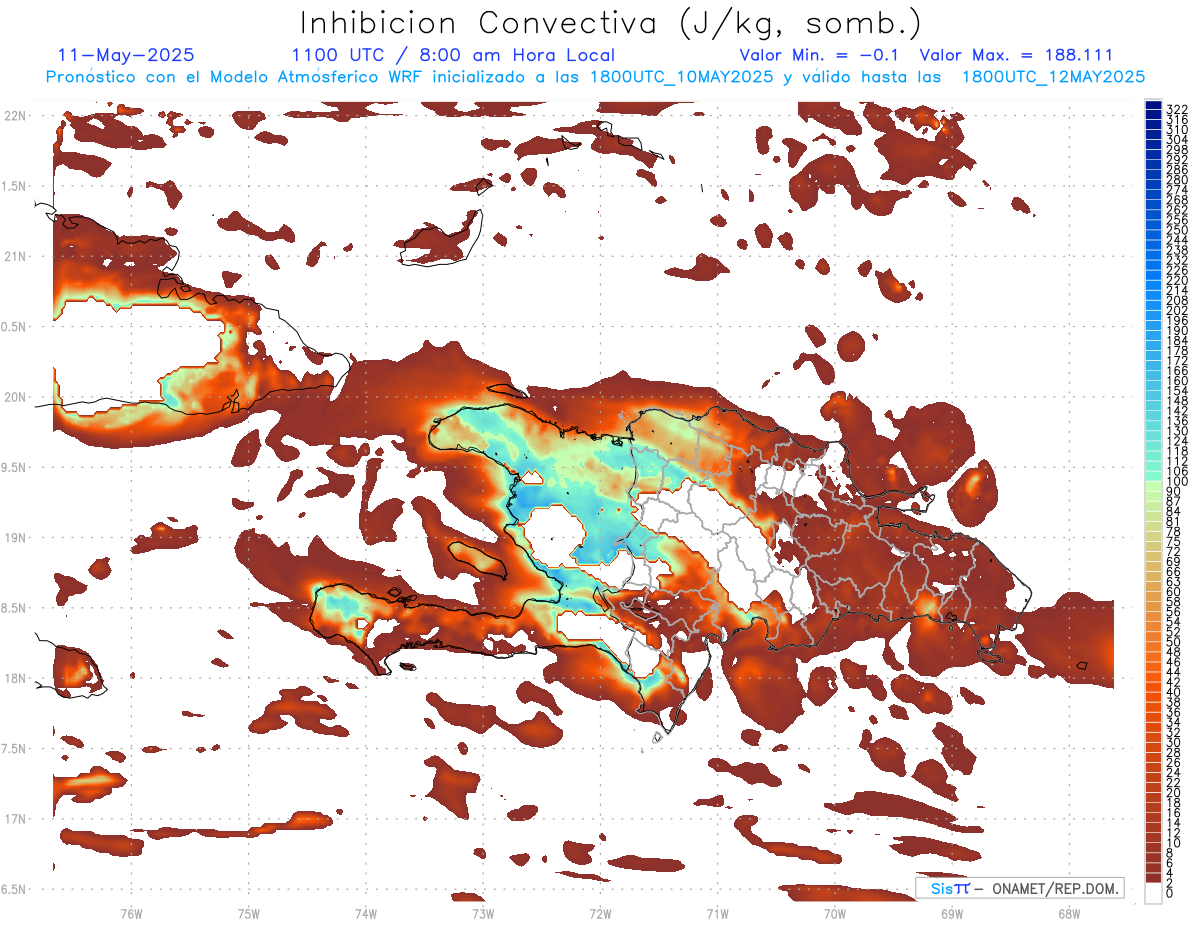Screen dimensions: 1200x927
Task: Click the longitude label "72W"
Action: [600, 913]
